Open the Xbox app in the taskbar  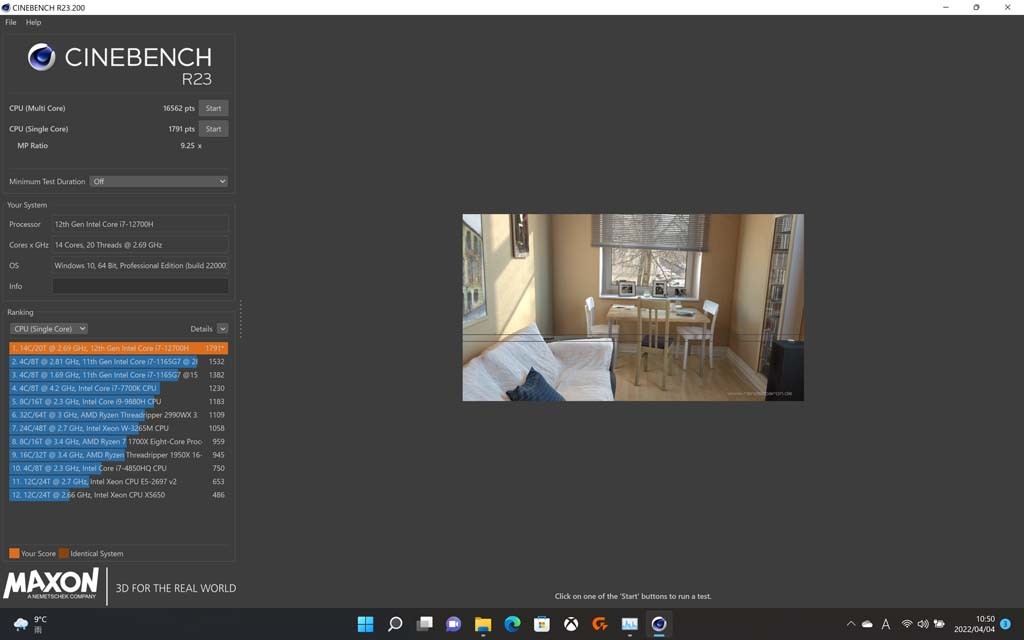571,624
